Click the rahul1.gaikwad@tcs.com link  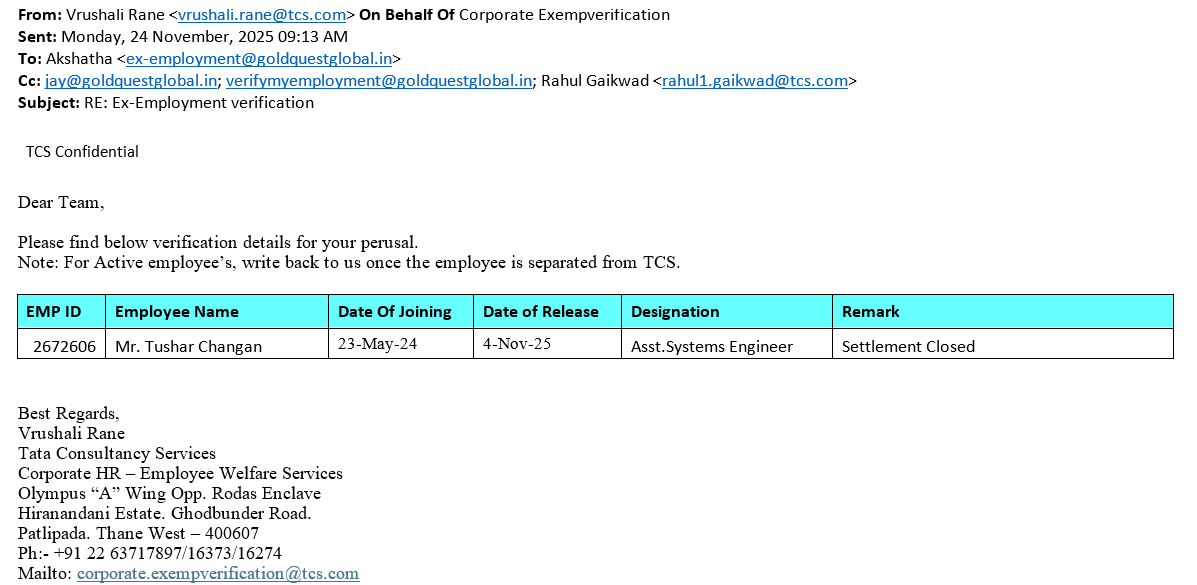(754, 81)
